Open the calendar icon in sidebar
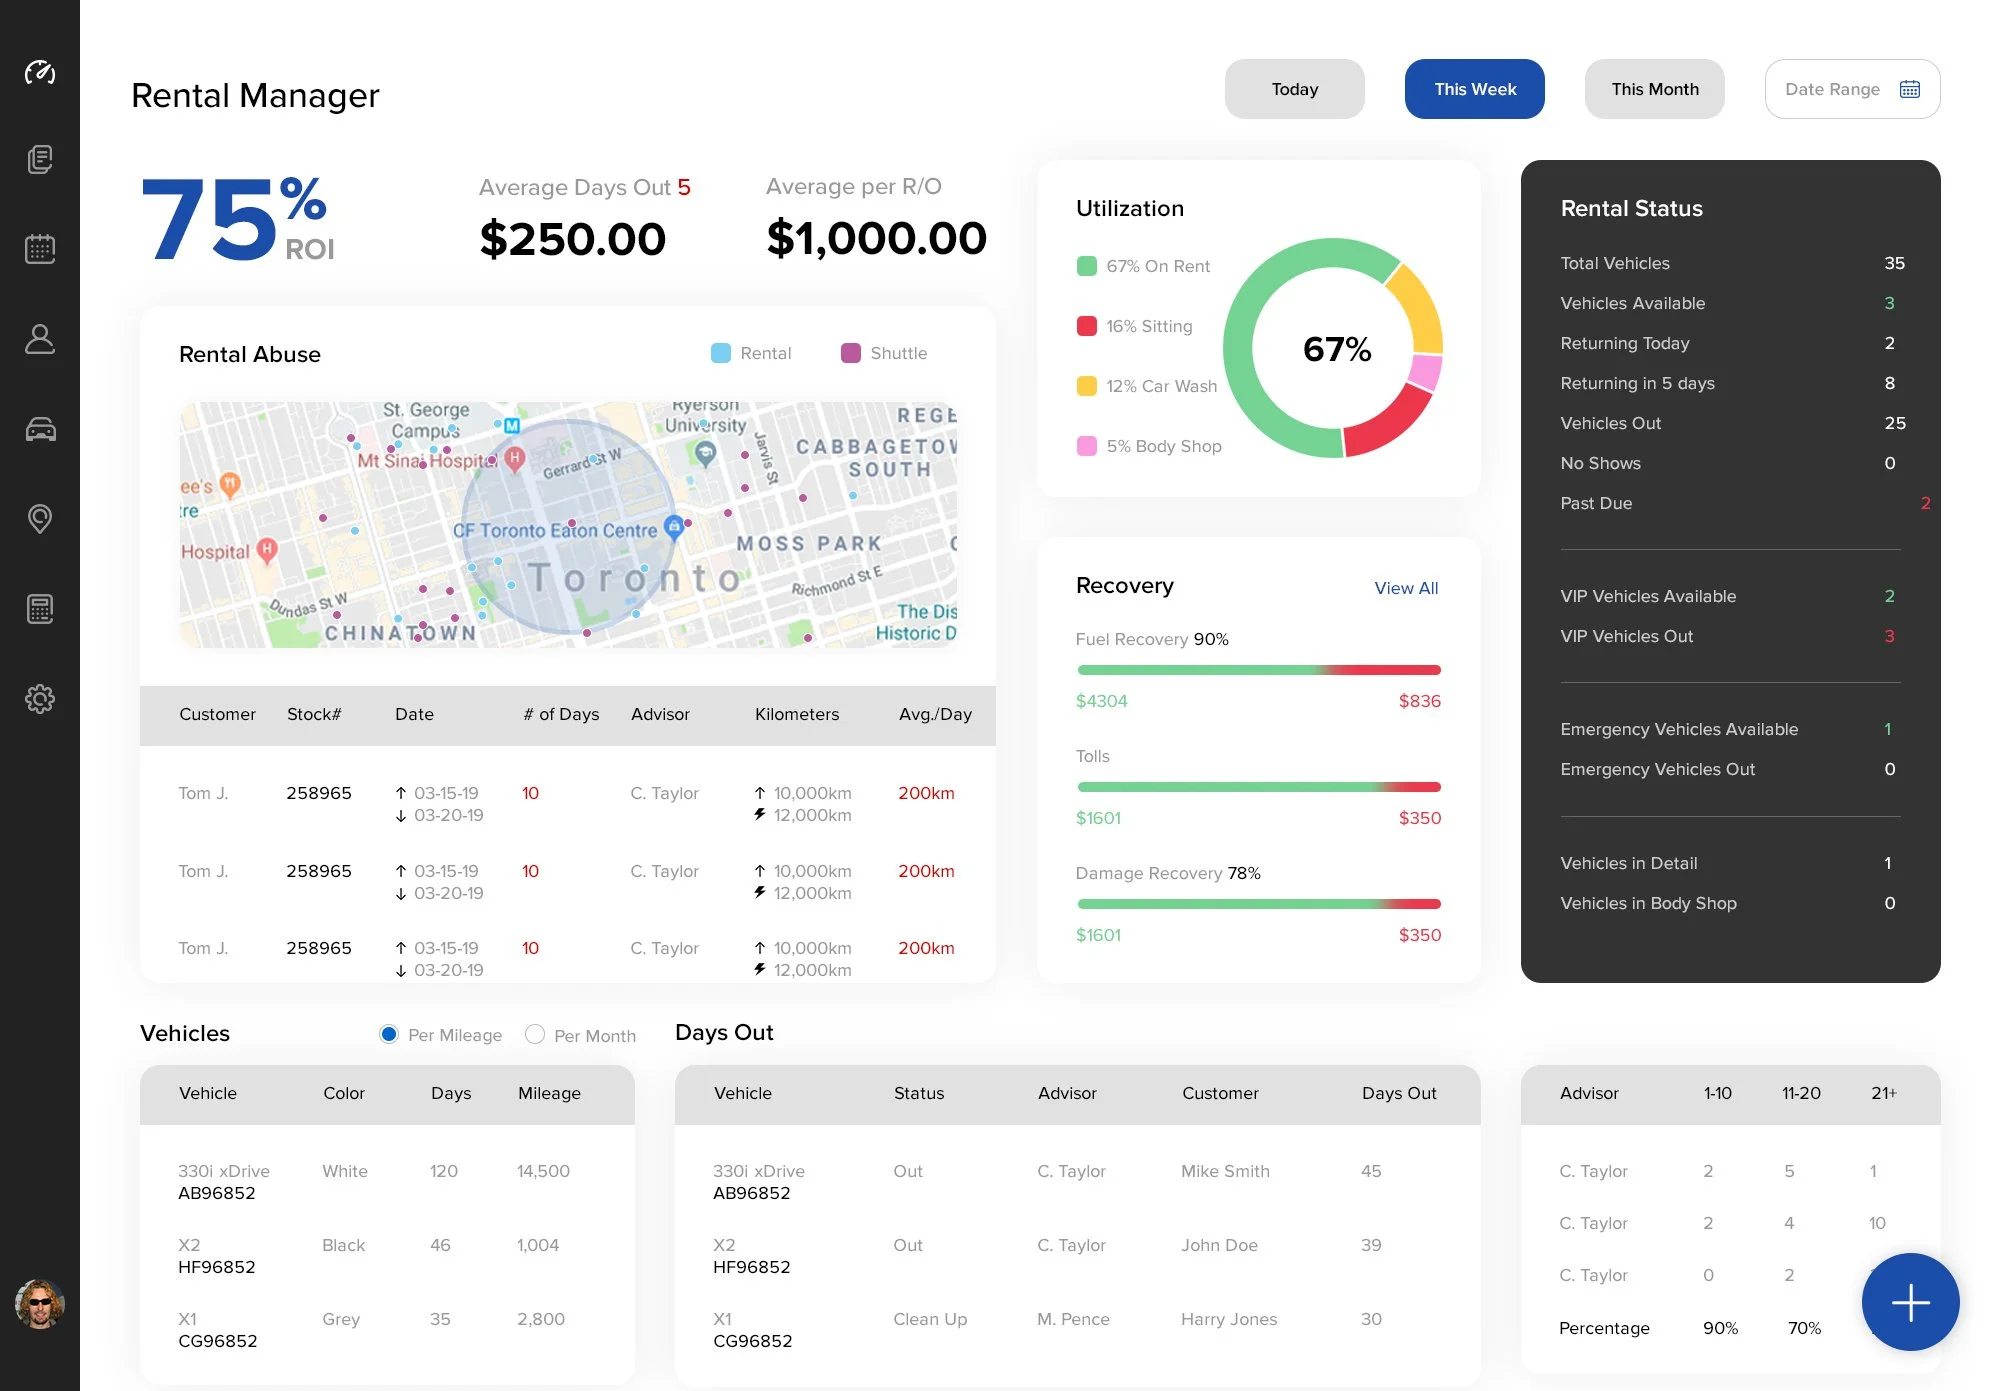Image resolution: width=2000 pixels, height=1391 pixels. [x=40, y=249]
